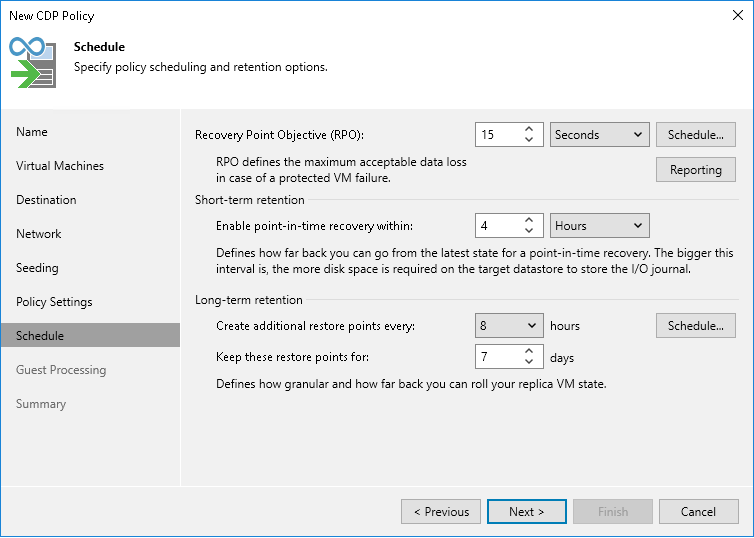The height and width of the screenshot is (538, 754).
Task: Open the Policy Settings step
Action: tap(54, 302)
